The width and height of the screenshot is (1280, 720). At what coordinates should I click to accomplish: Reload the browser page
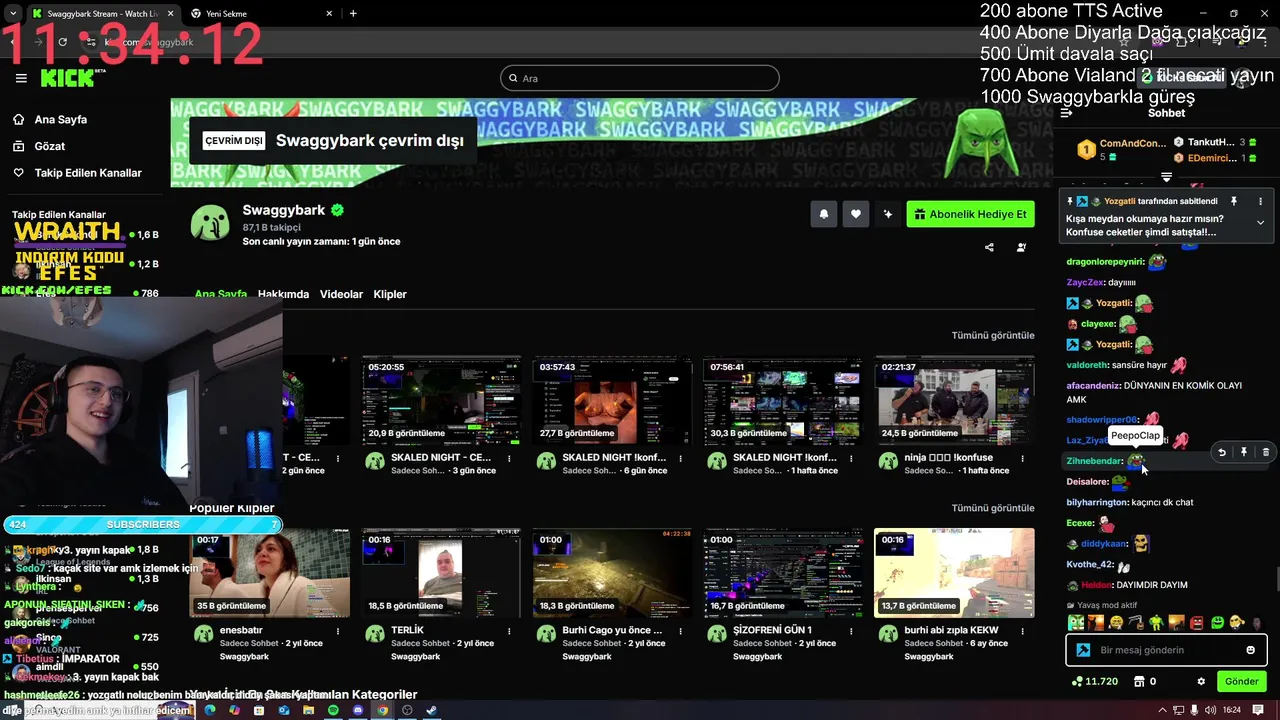tap(62, 42)
